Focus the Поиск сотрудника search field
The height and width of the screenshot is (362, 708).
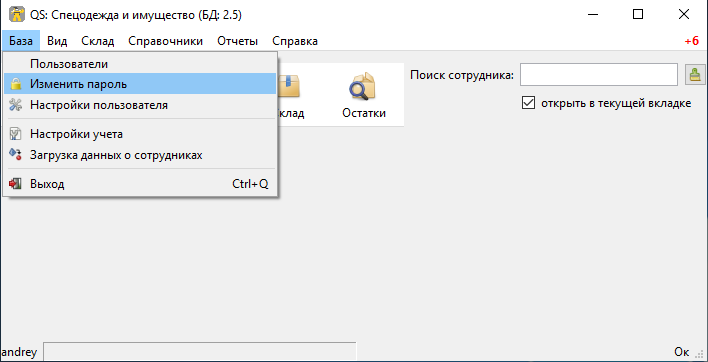pyautogui.click(x=599, y=74)
